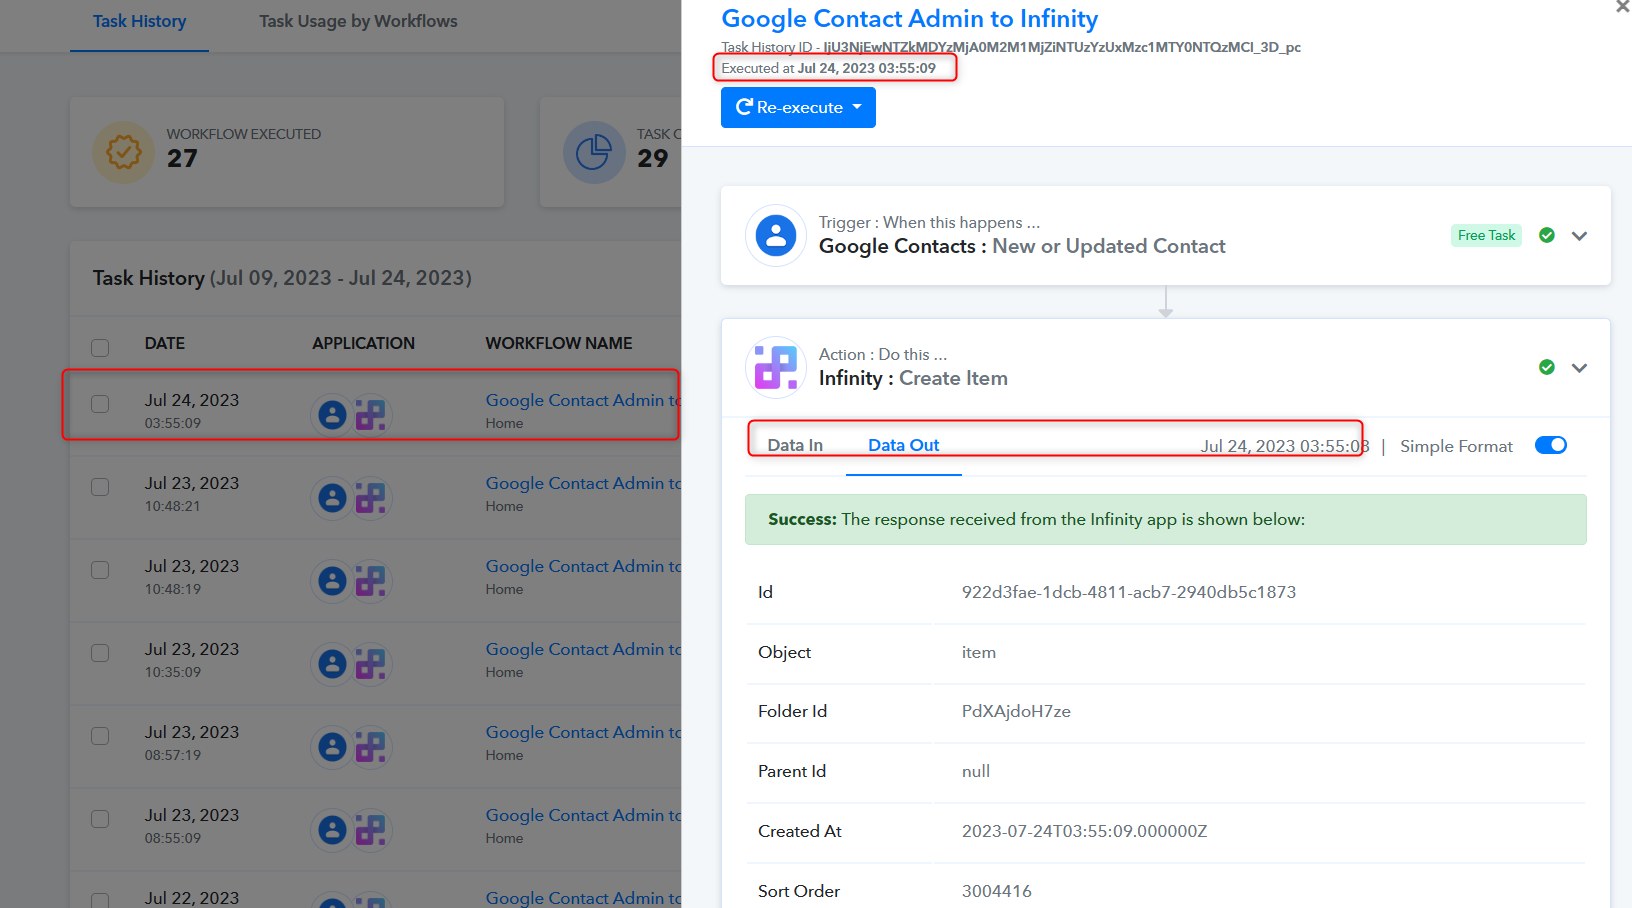Open workflow link in Jul 23 10:48:21 row
This screenshot has width=1632, height=908.
coord(583,483)
